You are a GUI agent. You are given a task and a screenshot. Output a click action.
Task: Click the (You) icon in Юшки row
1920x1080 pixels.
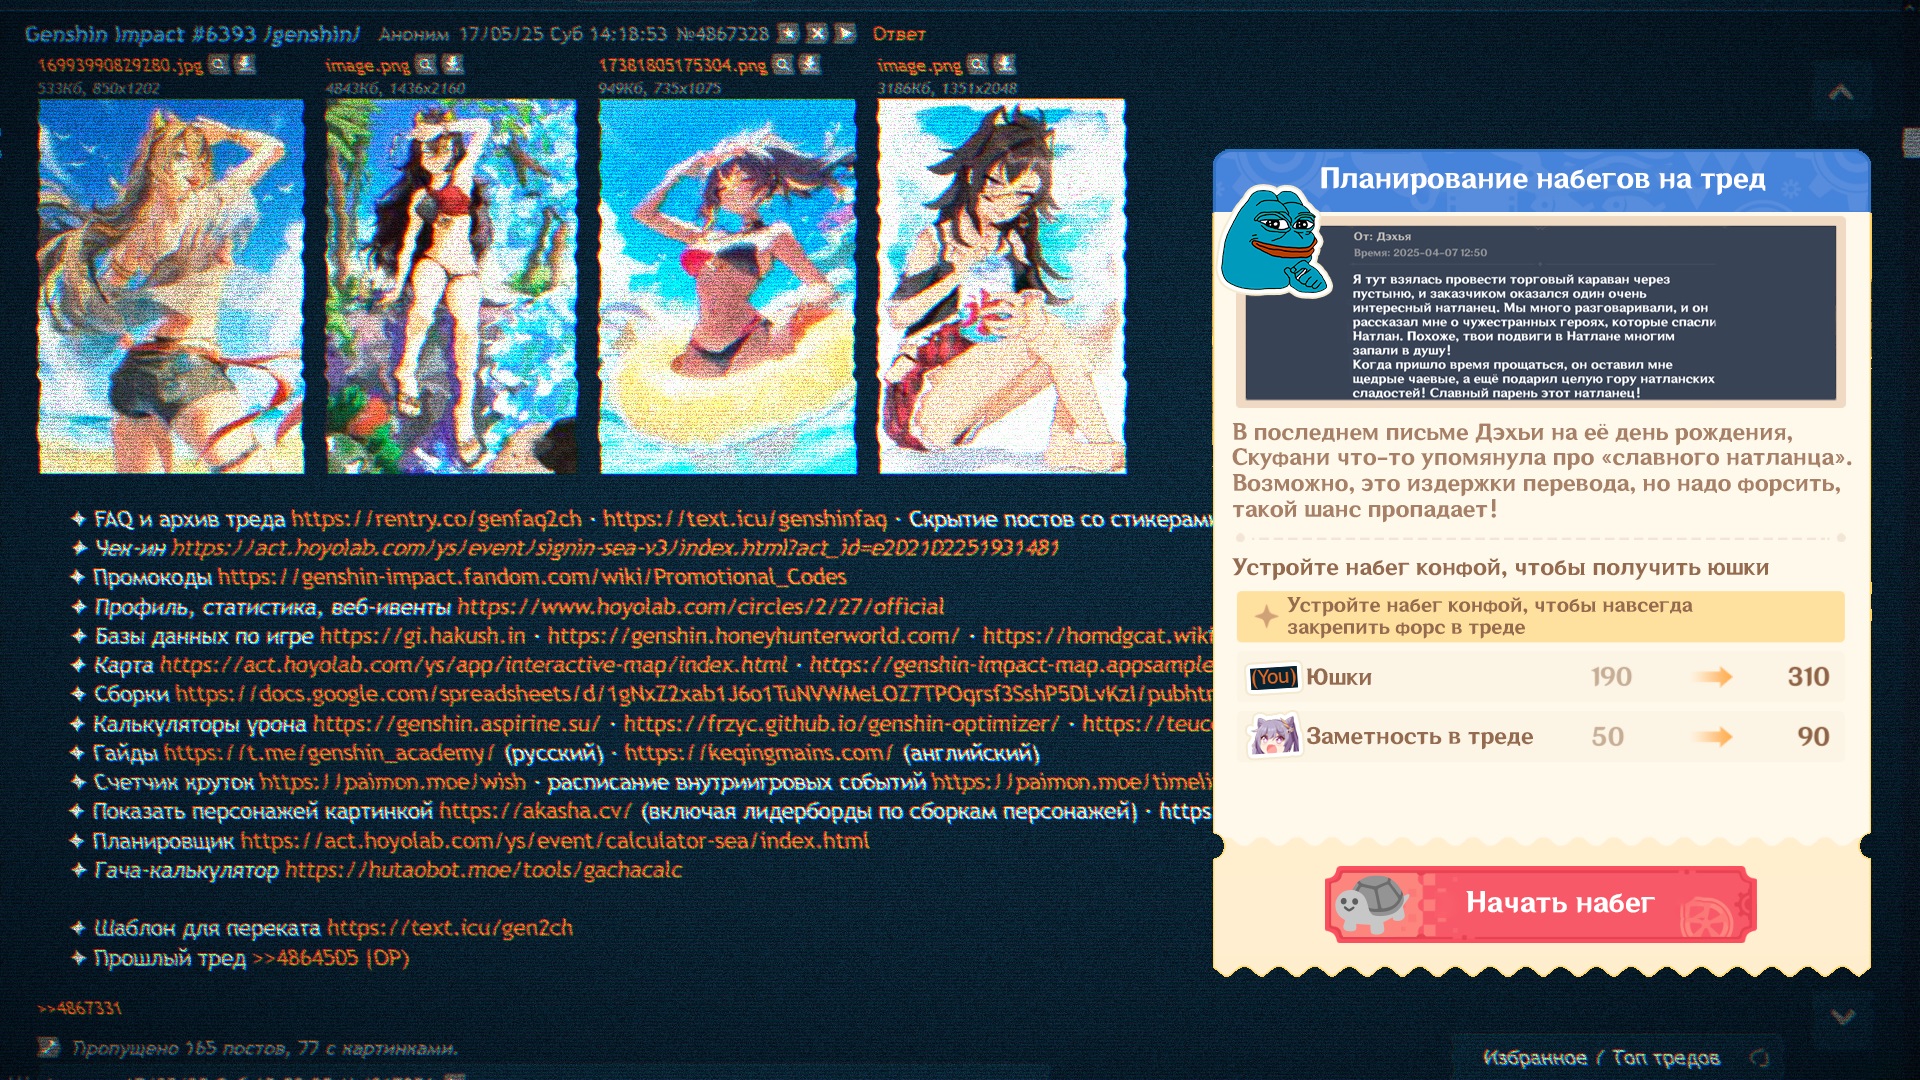coord(1273,678)
